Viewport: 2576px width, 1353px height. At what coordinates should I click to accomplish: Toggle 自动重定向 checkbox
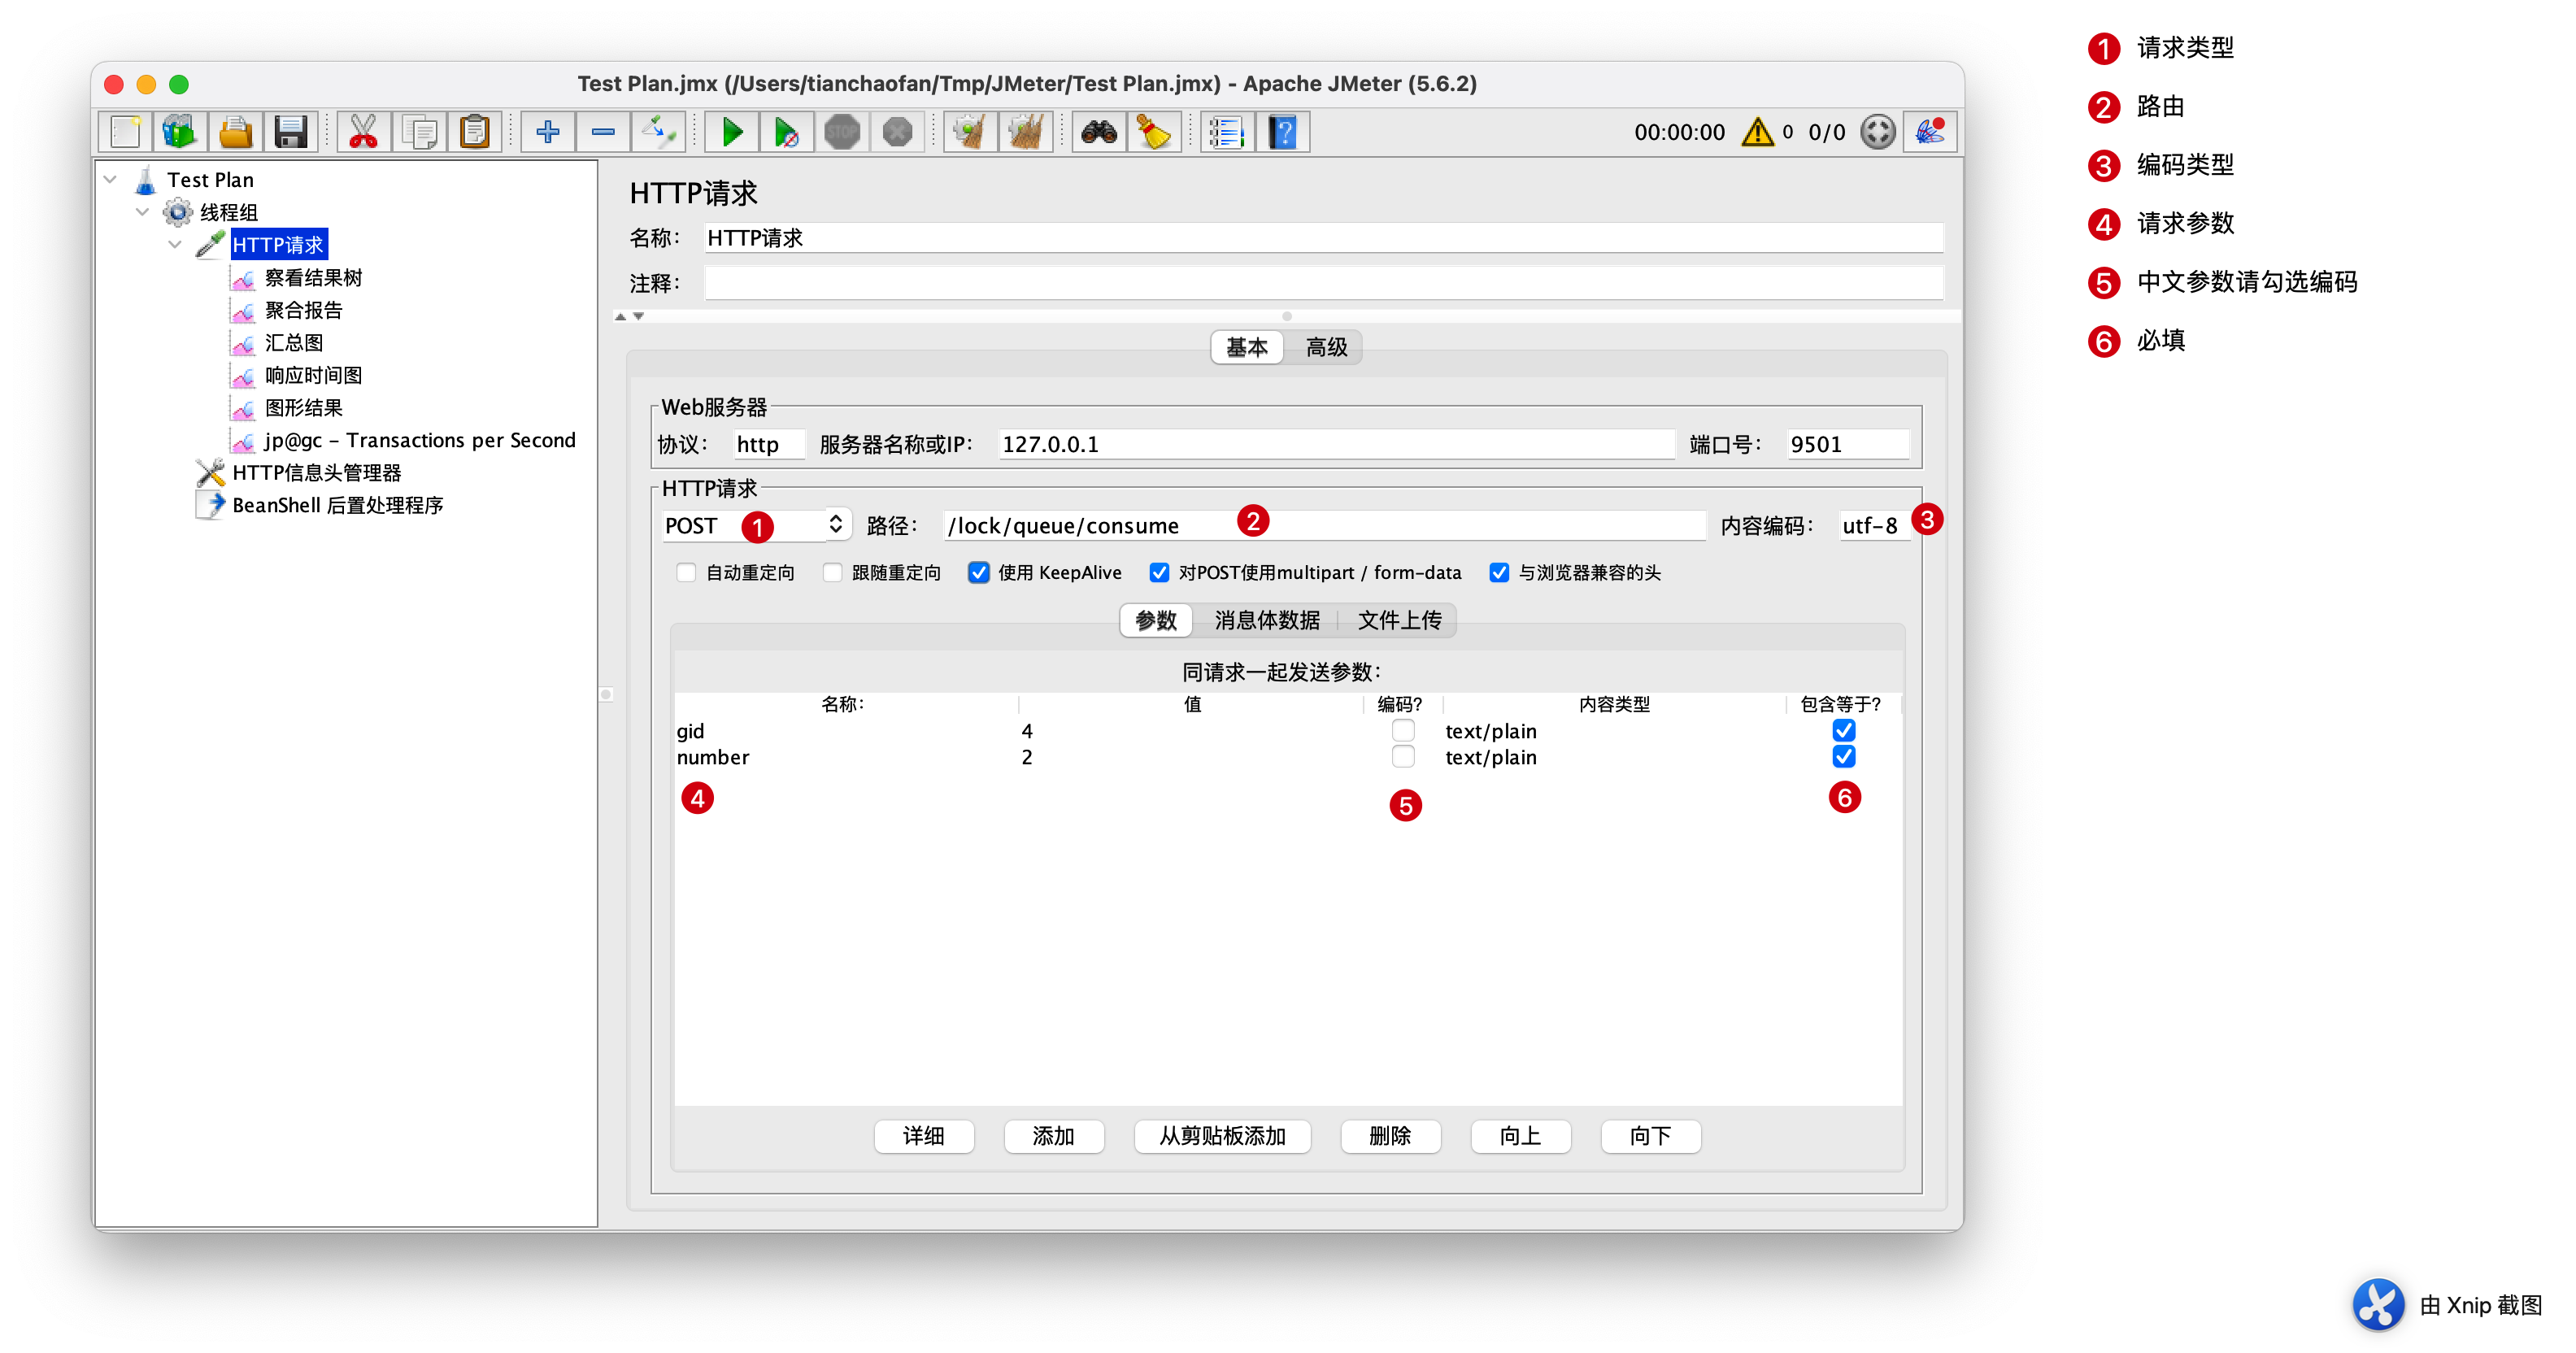pos(686,573)
